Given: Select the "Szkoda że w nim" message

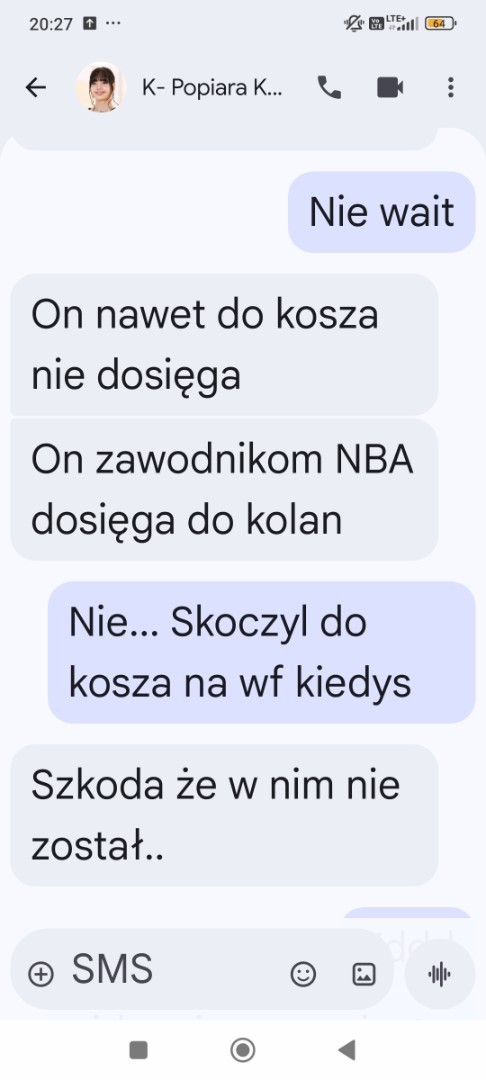Looking at the screenshot, I should click(224, 815).
